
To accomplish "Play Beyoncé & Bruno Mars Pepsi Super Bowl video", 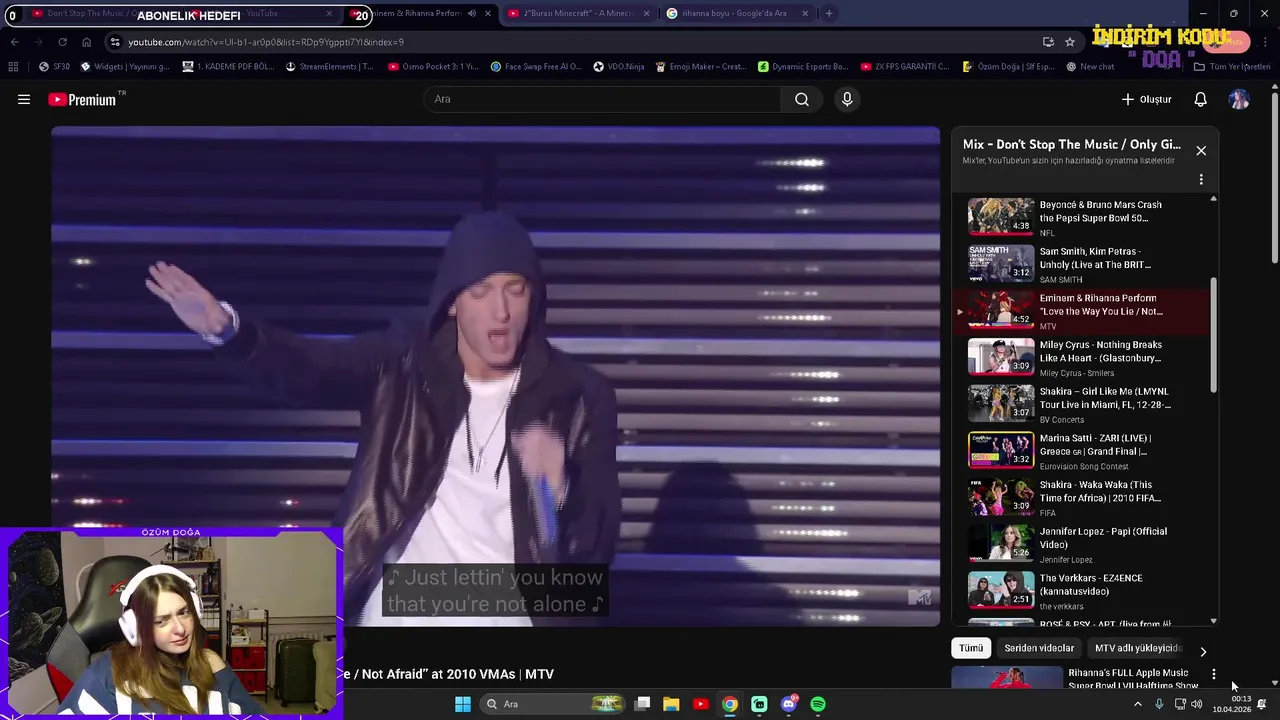I will click(1084, 217).
